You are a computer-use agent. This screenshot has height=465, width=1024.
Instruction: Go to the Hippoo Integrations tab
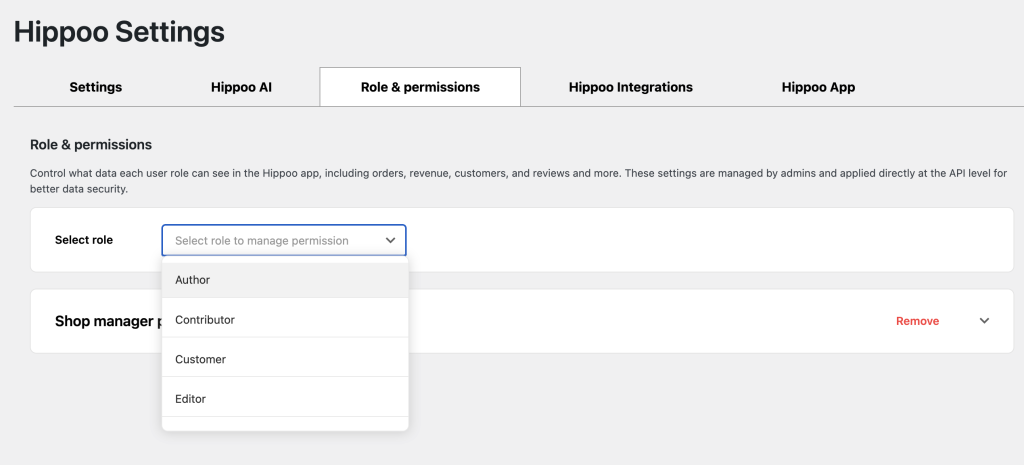630,87
